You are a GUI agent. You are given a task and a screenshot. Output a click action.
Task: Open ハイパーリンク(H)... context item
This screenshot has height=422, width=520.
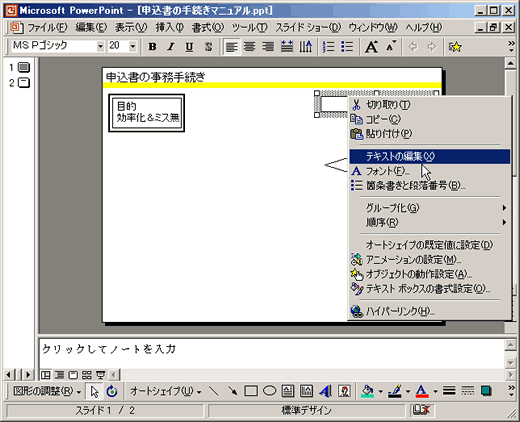[x=430, y=311]
